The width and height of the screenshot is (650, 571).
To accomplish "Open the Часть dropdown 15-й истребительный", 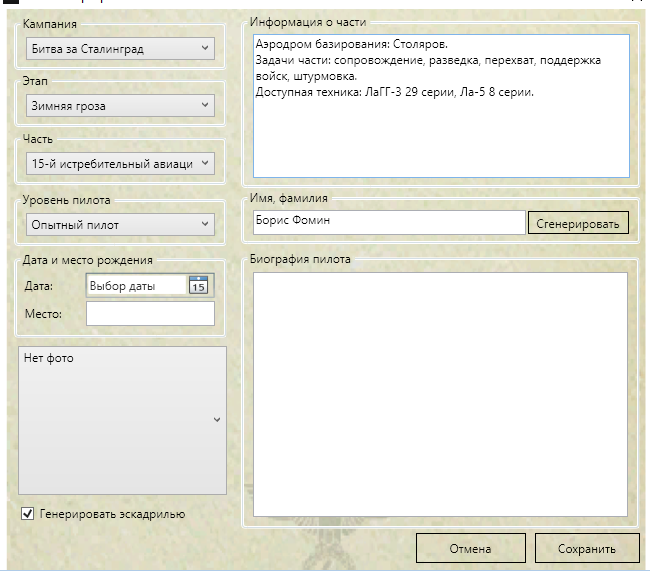I will (120, 163).
